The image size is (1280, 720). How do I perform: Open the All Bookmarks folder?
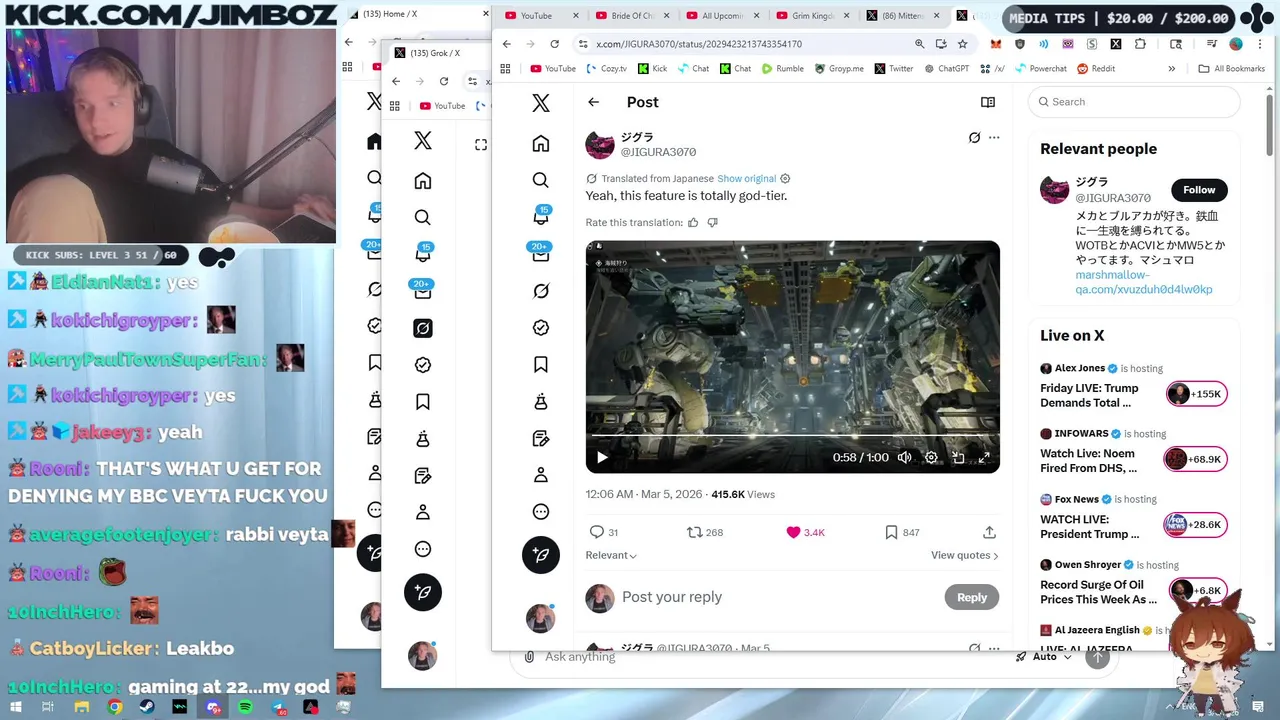pos(1231,69)
